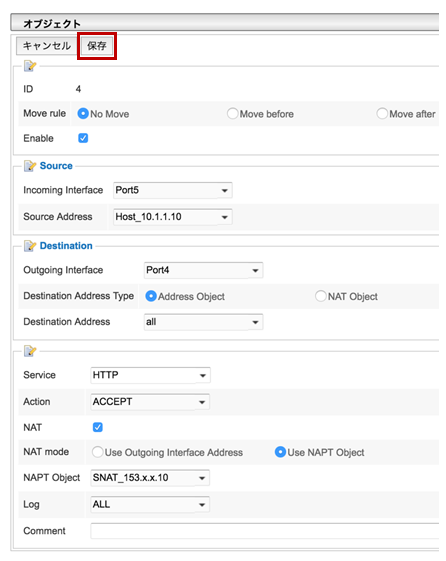Click the 保存 save button
This screenshot has width=446, height=561.
[97, 46]
